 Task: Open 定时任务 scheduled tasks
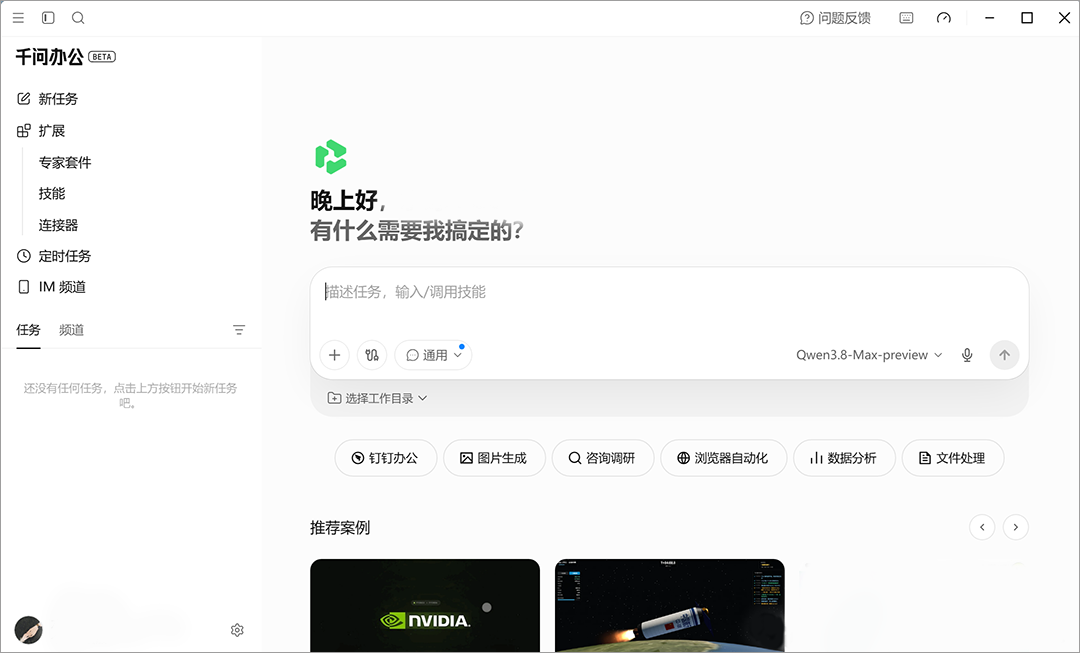[54, 256]
